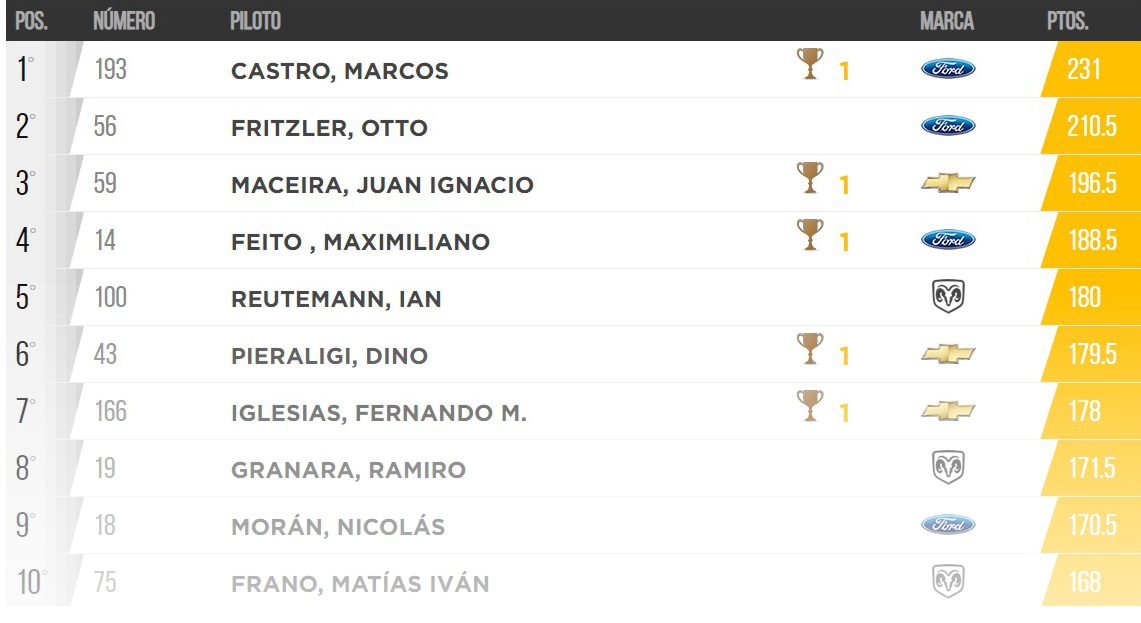Click the Ford logo for Morán, Nicolás
The width and height of the screenshot is (1141, 623).
947,525
